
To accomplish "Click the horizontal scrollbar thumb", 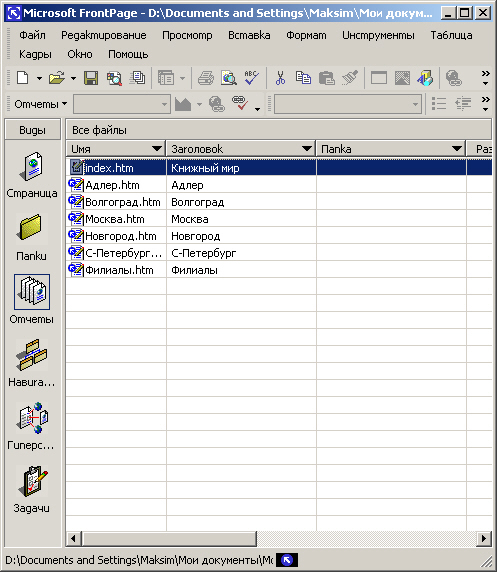I will pyautogui.click(x=170, y=538).
